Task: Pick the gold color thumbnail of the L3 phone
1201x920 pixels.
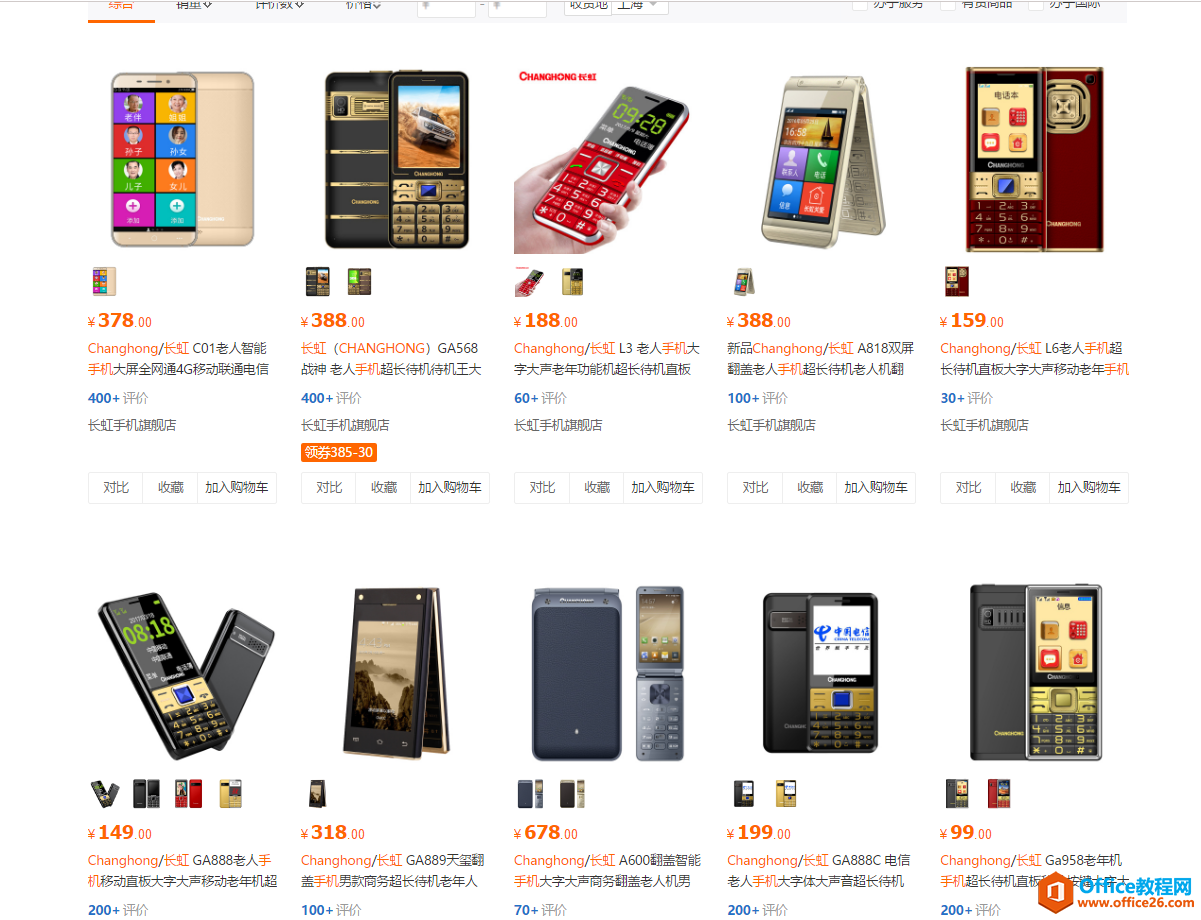Action: coord(572,282)
